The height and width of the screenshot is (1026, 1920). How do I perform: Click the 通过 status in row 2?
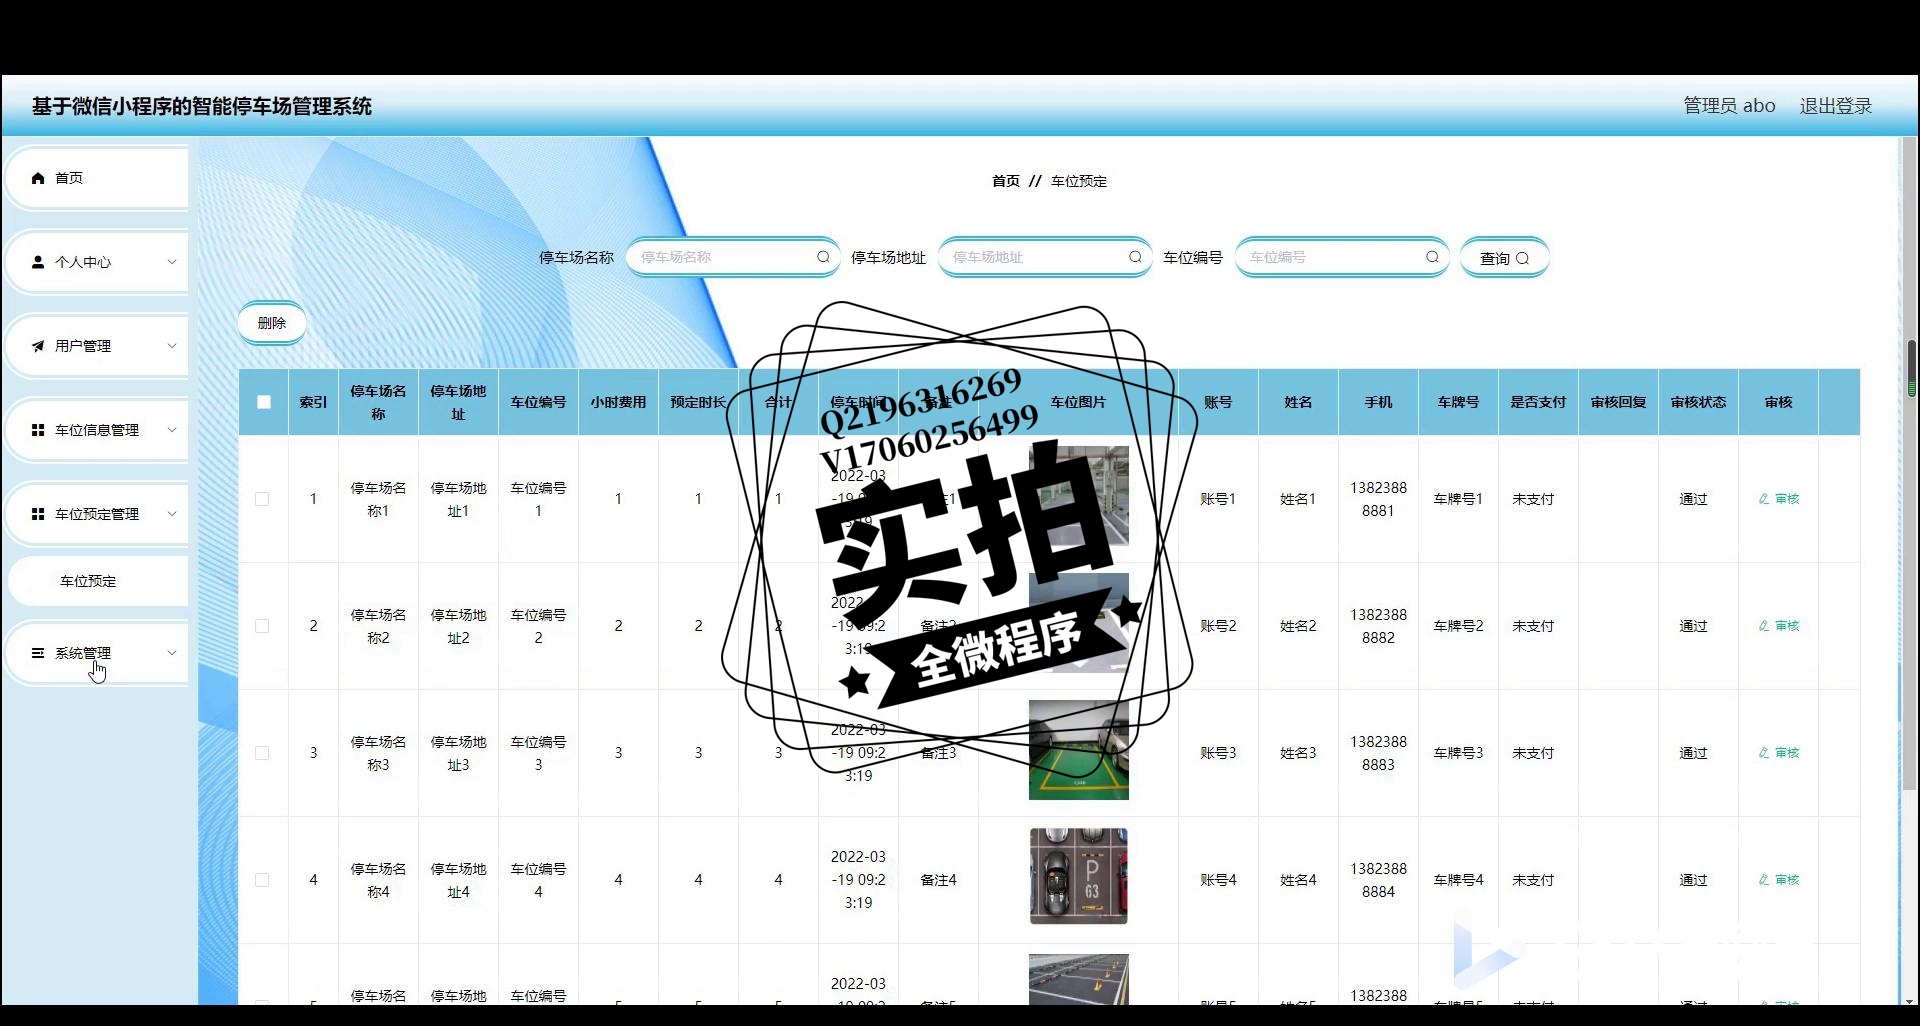1693,626
